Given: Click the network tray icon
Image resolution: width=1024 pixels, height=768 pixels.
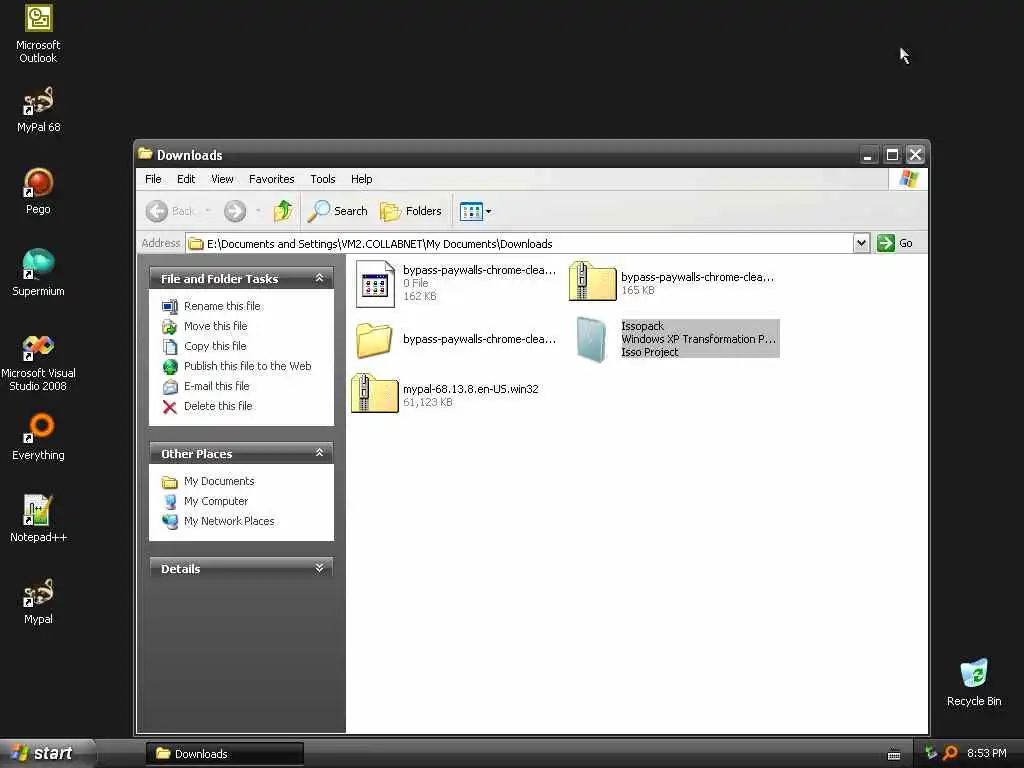Looking at the screenshot, I should [931, 753].
